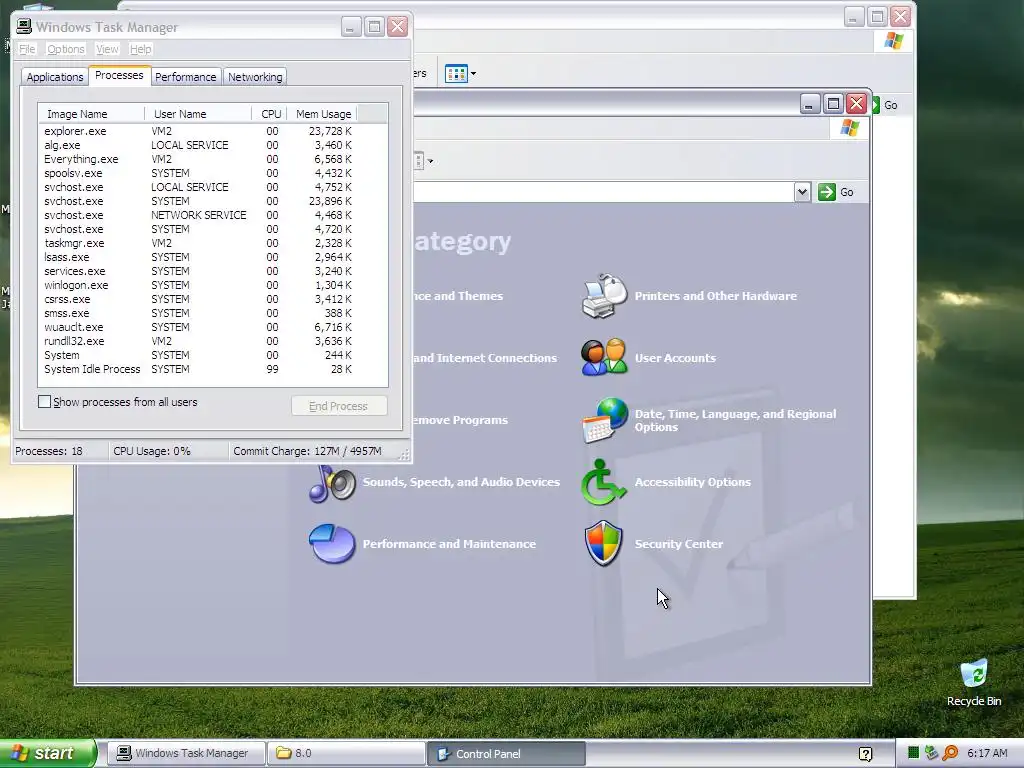This screenshot has height=768, width=1024.
Task: Open the File menu in Task Manager
Action: (27, 49)
